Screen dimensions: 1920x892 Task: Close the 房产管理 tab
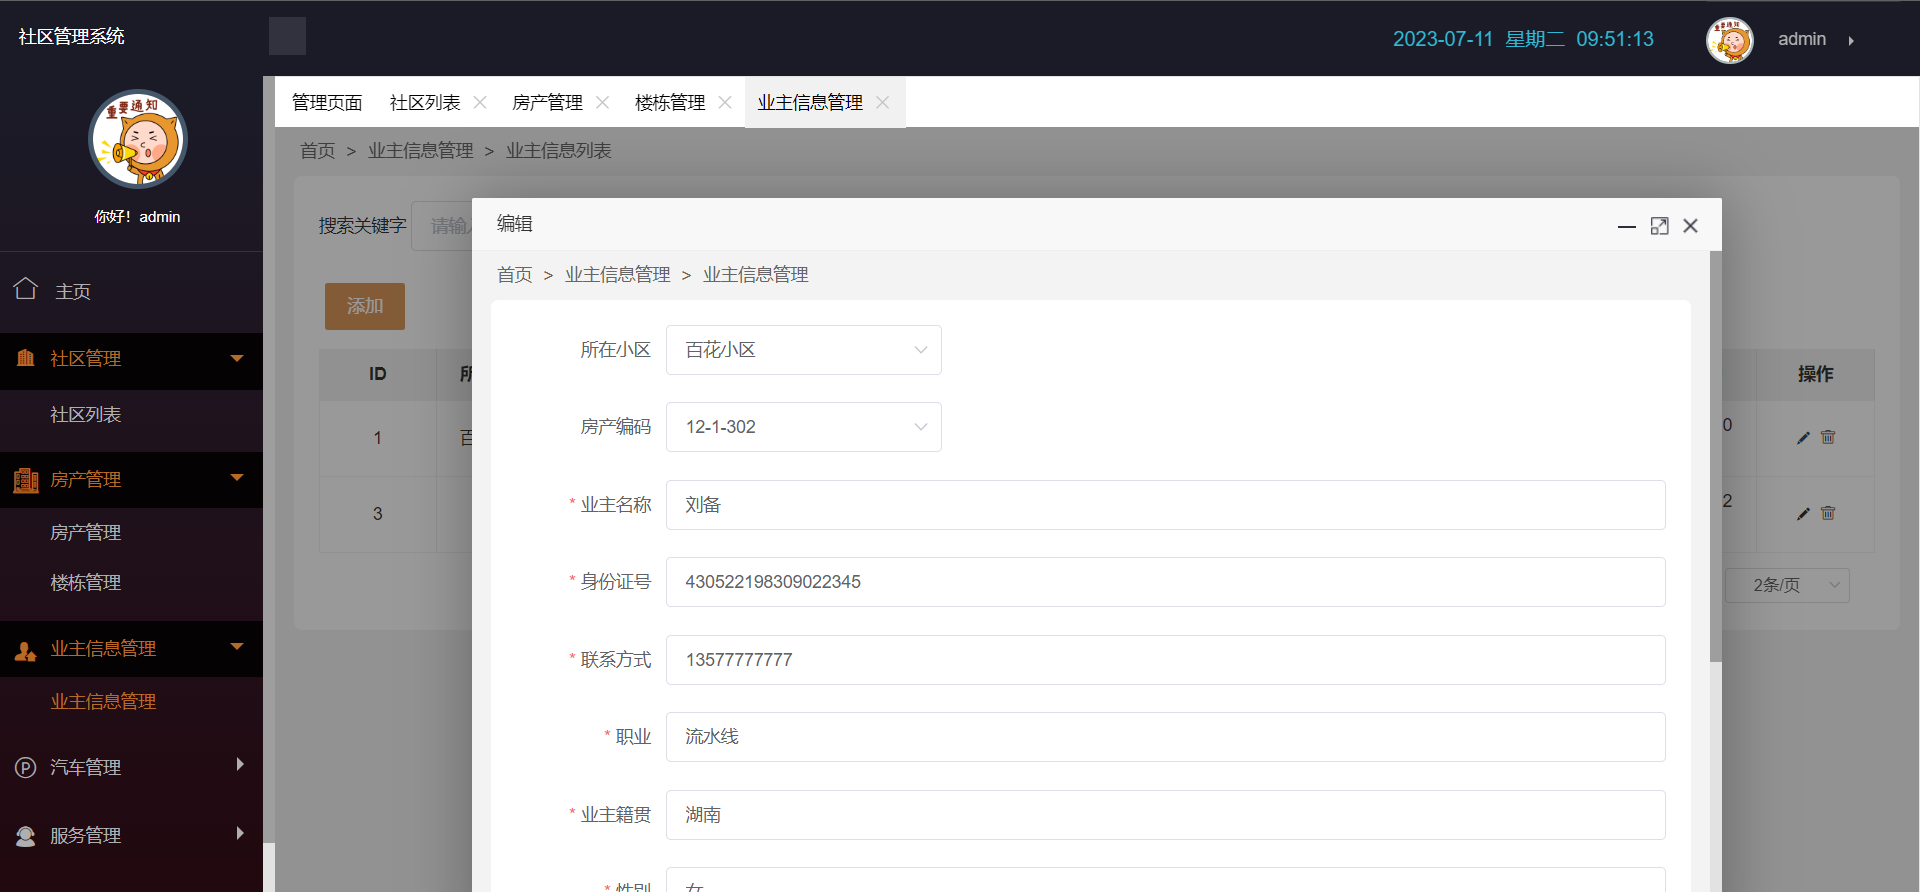pos(602,102)
